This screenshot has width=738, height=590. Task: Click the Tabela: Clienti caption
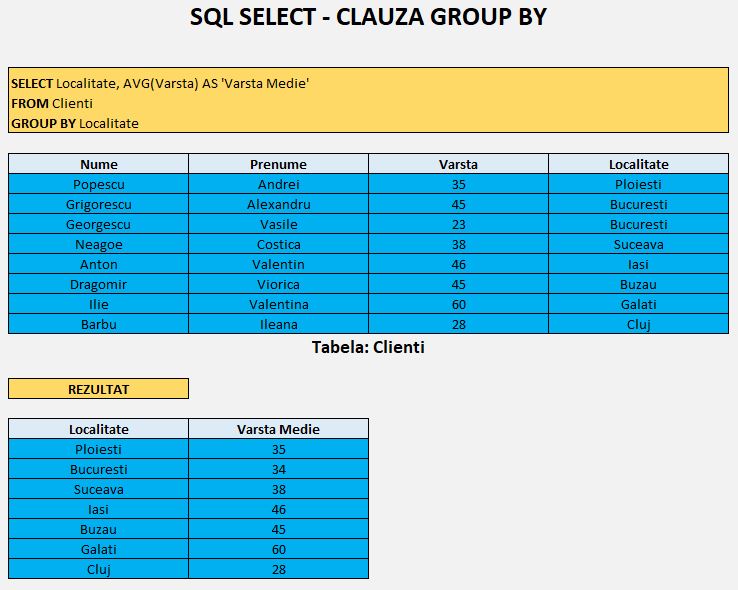click(368, 347)
